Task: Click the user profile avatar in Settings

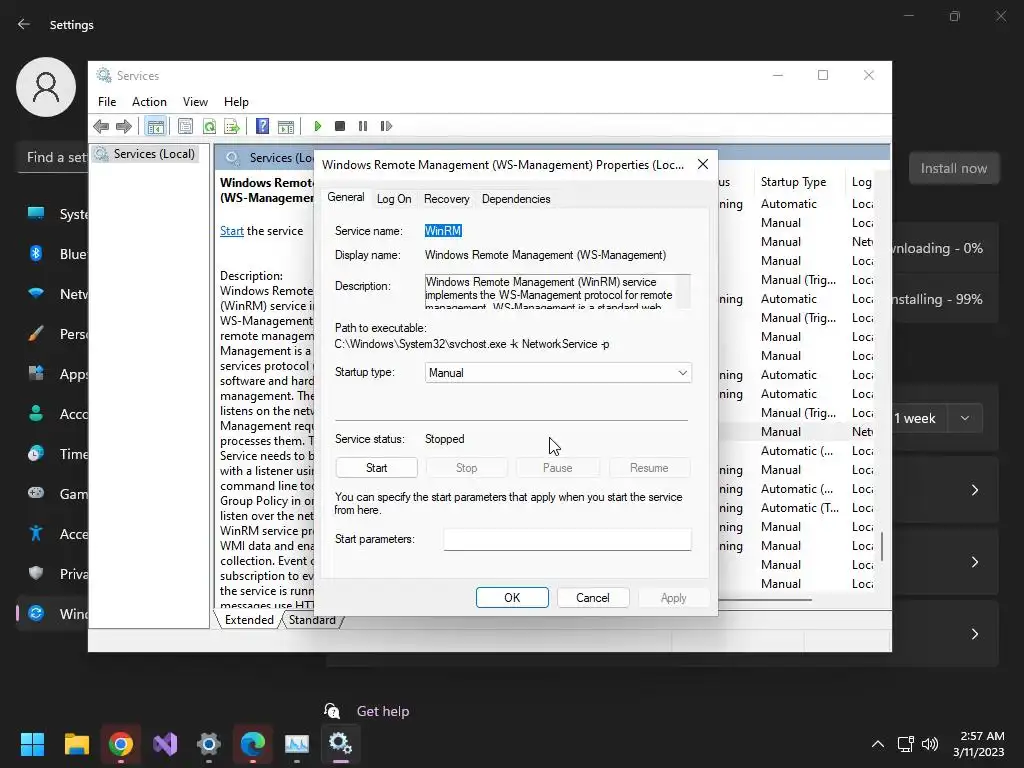Action: (46, 87)
